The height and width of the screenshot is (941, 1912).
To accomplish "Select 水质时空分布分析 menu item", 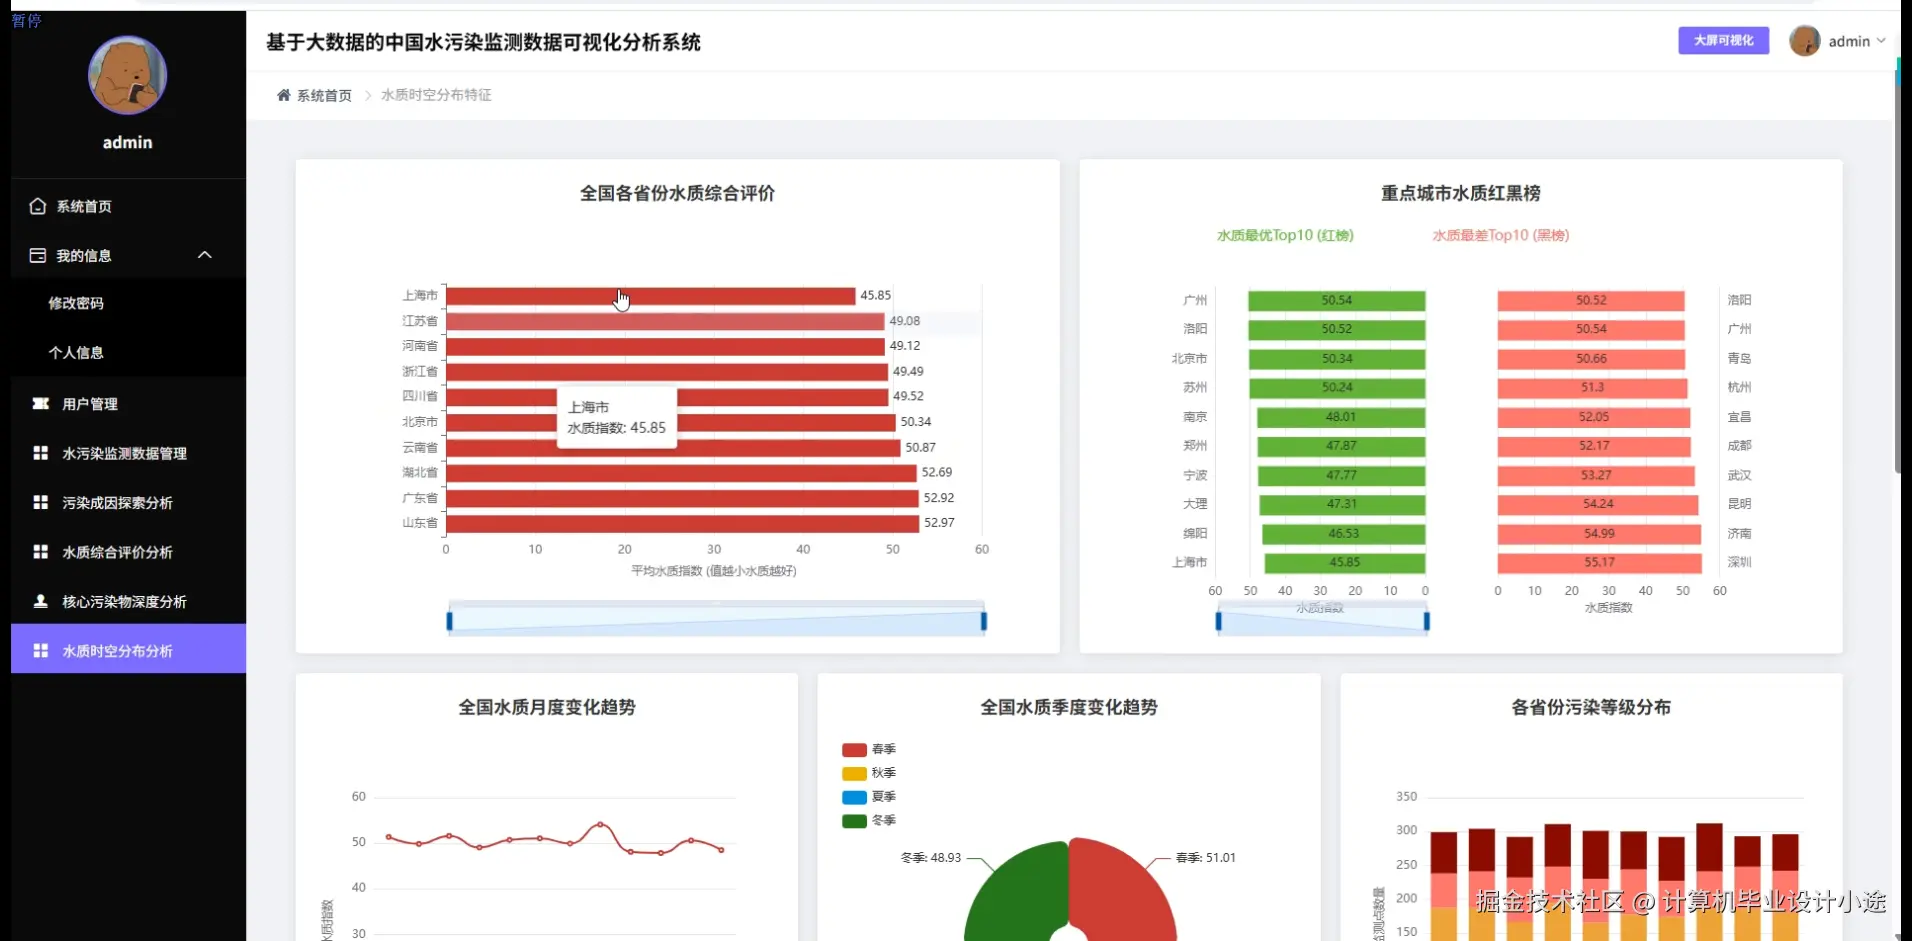I will (128, 649).
